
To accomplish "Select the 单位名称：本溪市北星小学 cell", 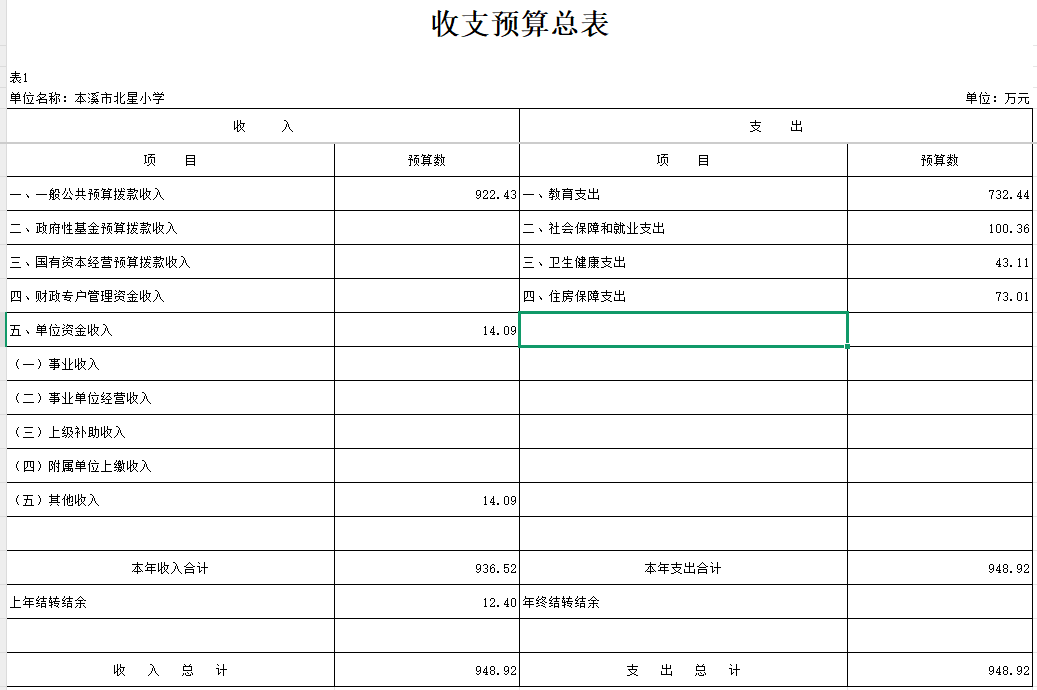I will point(87,99).
